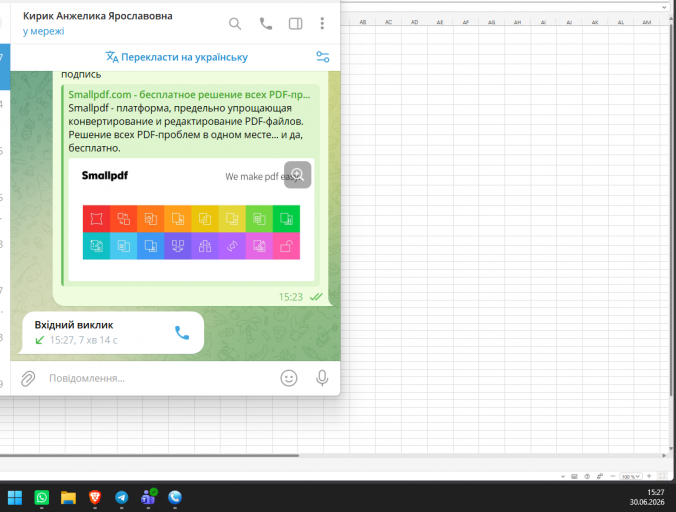The height and width of the screenshot is (512, 676).
Task: Open File Explorer from the taskbar
Action: pyautogui.click(x=68, y=497)
